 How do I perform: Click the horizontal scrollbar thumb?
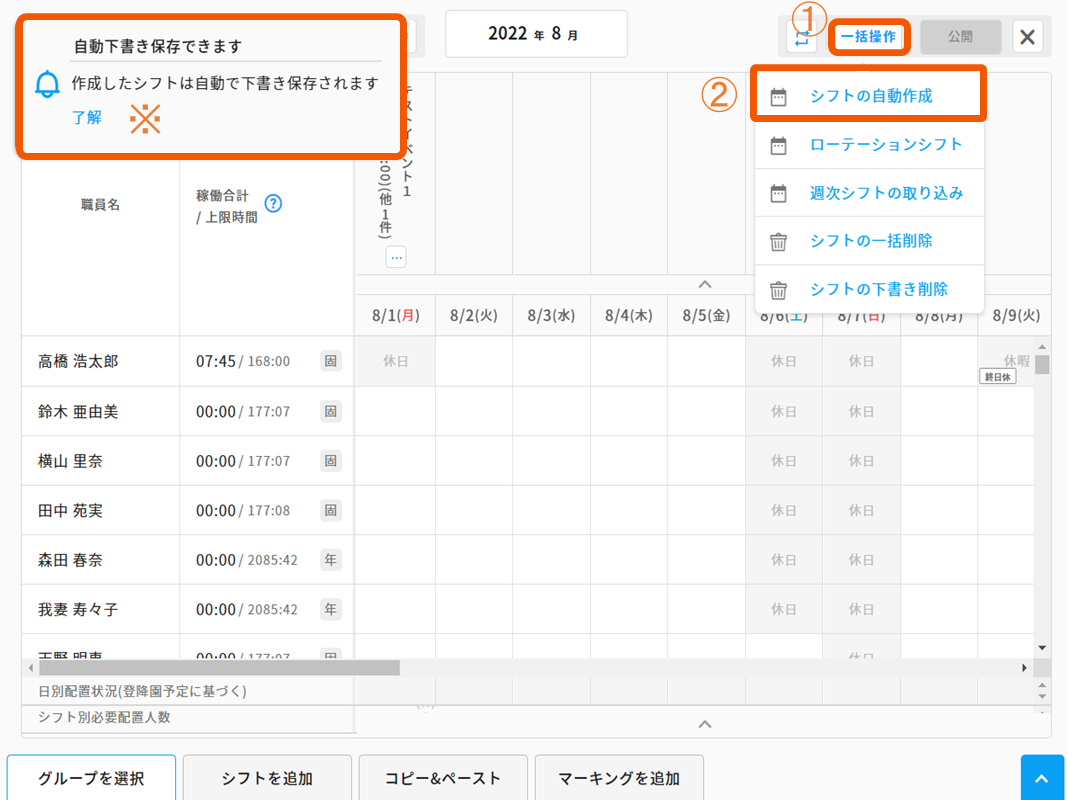click(218, 667)
